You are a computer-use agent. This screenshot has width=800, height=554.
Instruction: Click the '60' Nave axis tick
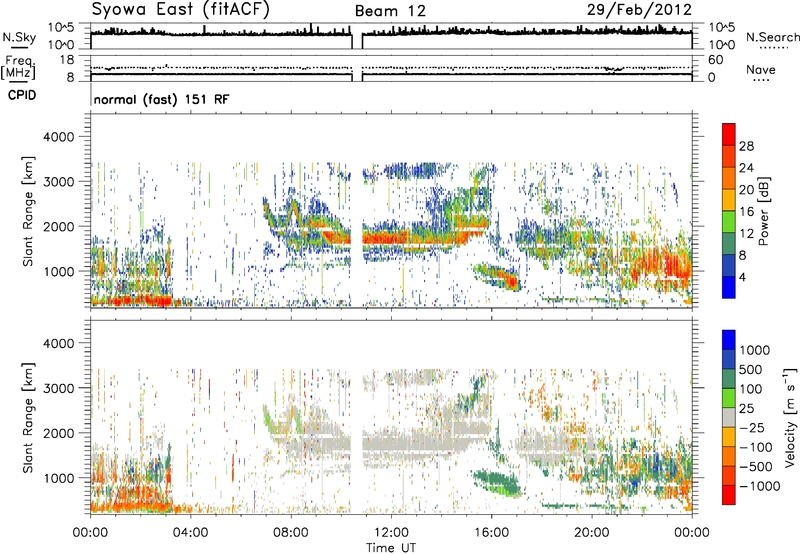[x=715, y=60]
